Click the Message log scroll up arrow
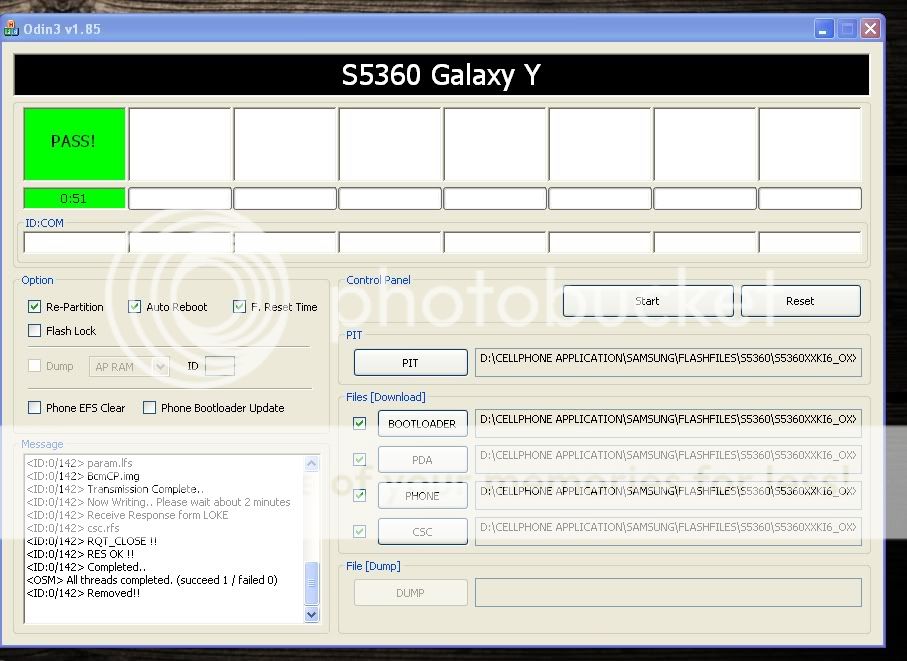This screenshot has width=907, height=661. coord(311,463)
